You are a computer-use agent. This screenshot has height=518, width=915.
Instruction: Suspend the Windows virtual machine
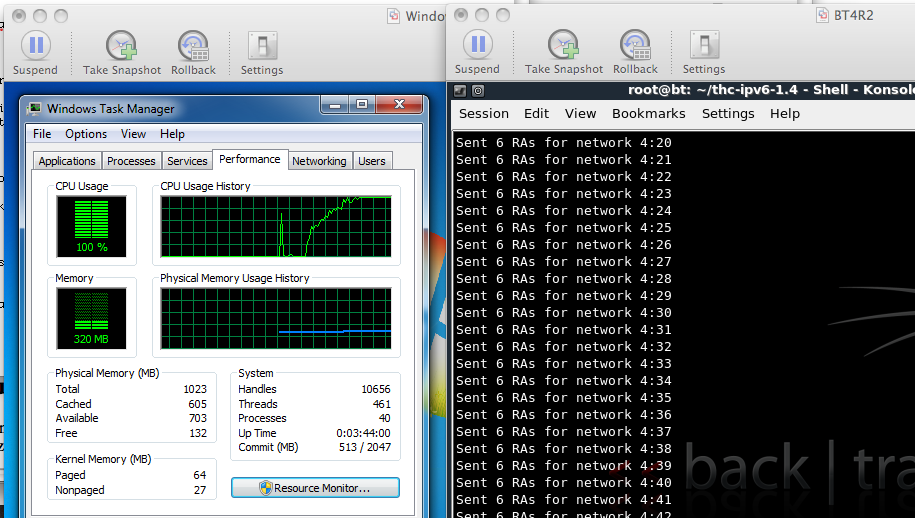tap(36, 52)
